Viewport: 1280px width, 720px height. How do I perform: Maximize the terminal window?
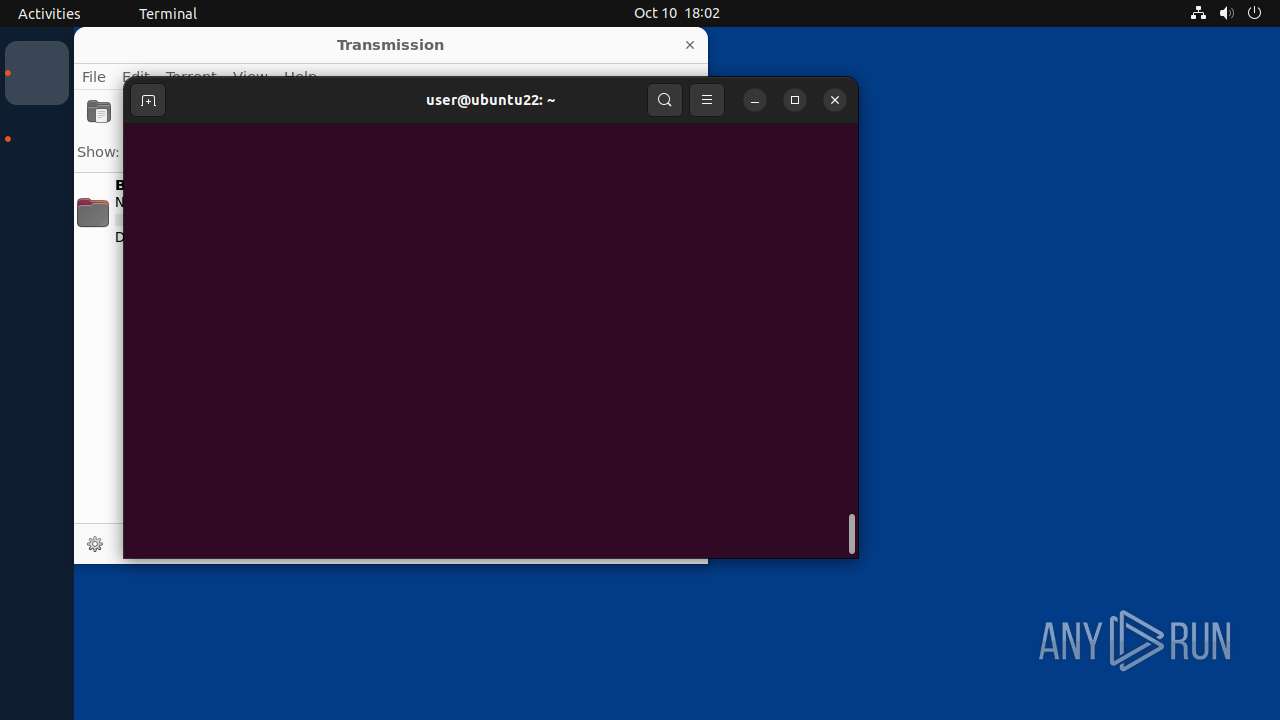click(x=795, y=100)
